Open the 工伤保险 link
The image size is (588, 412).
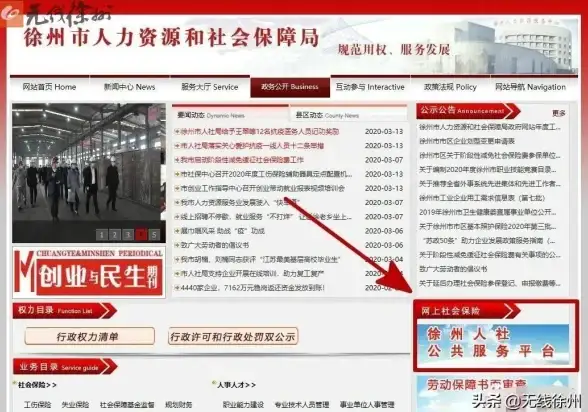click(x=38, y=405)
